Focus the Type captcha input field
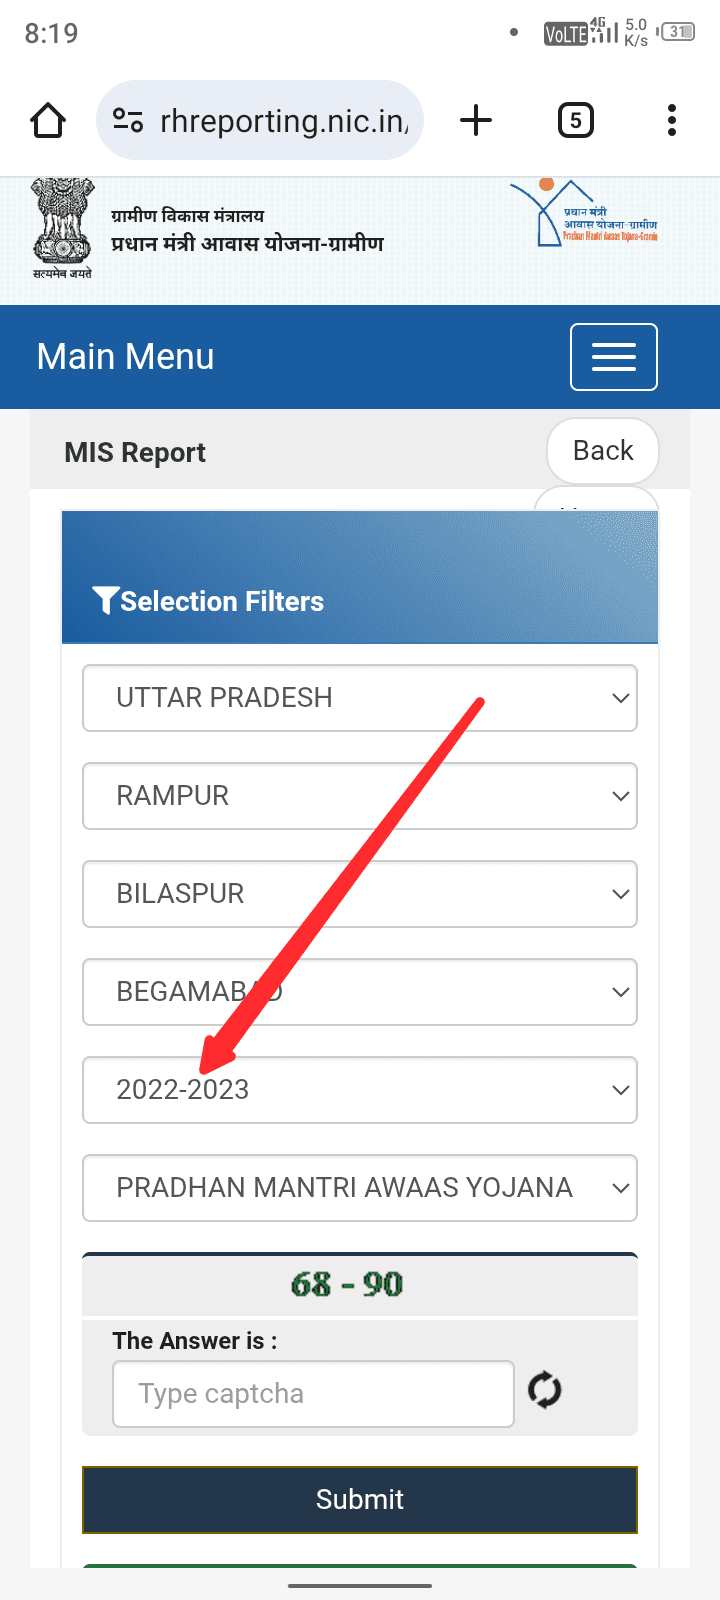Image resolution: width=720 pixels, height=1600 pixels. click(313, 1394)
